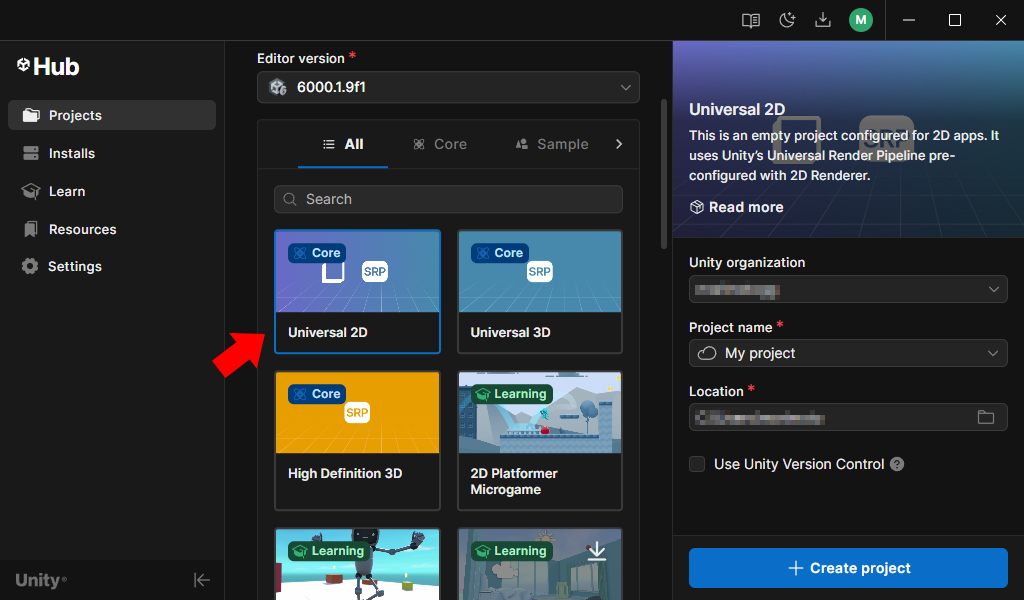Collapse the sidebar with the arrow icon
The image size is (1024, 600).
(x=201, y=580)
